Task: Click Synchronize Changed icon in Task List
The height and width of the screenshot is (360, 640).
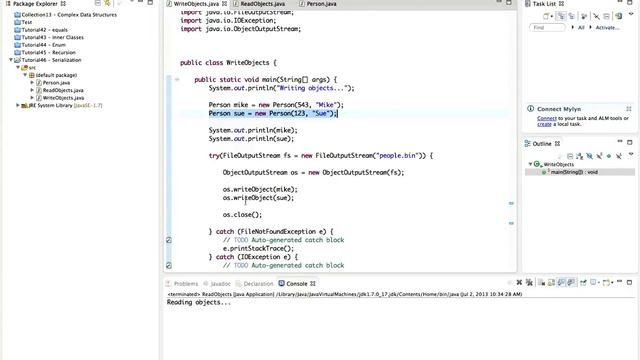Action: tap(619, 16)
